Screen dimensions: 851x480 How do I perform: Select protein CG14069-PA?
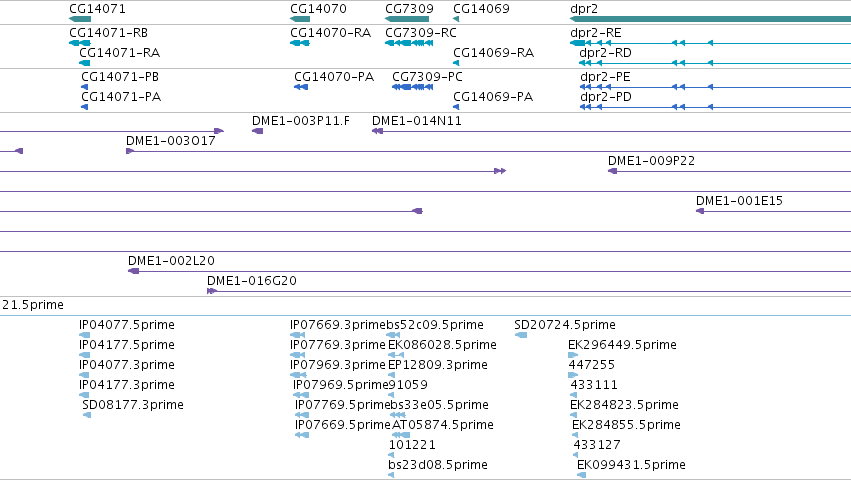tap(493, 97)
